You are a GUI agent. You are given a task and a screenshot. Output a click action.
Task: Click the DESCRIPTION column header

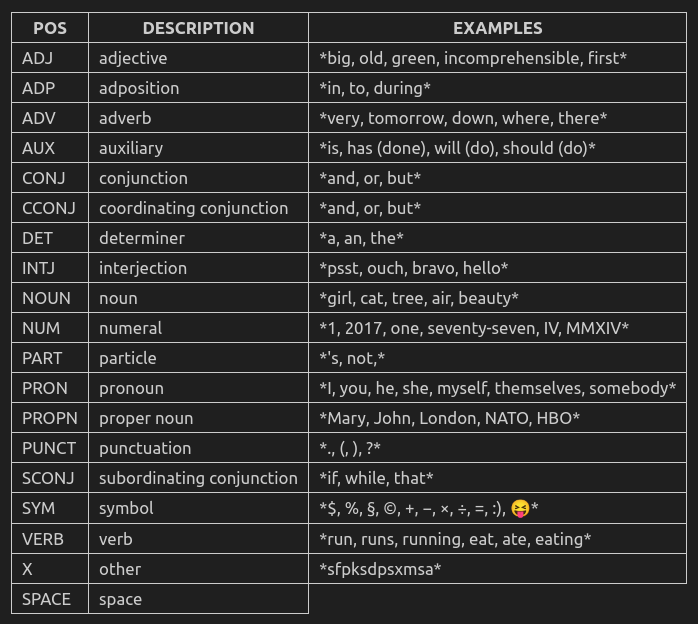pos(198,28)
